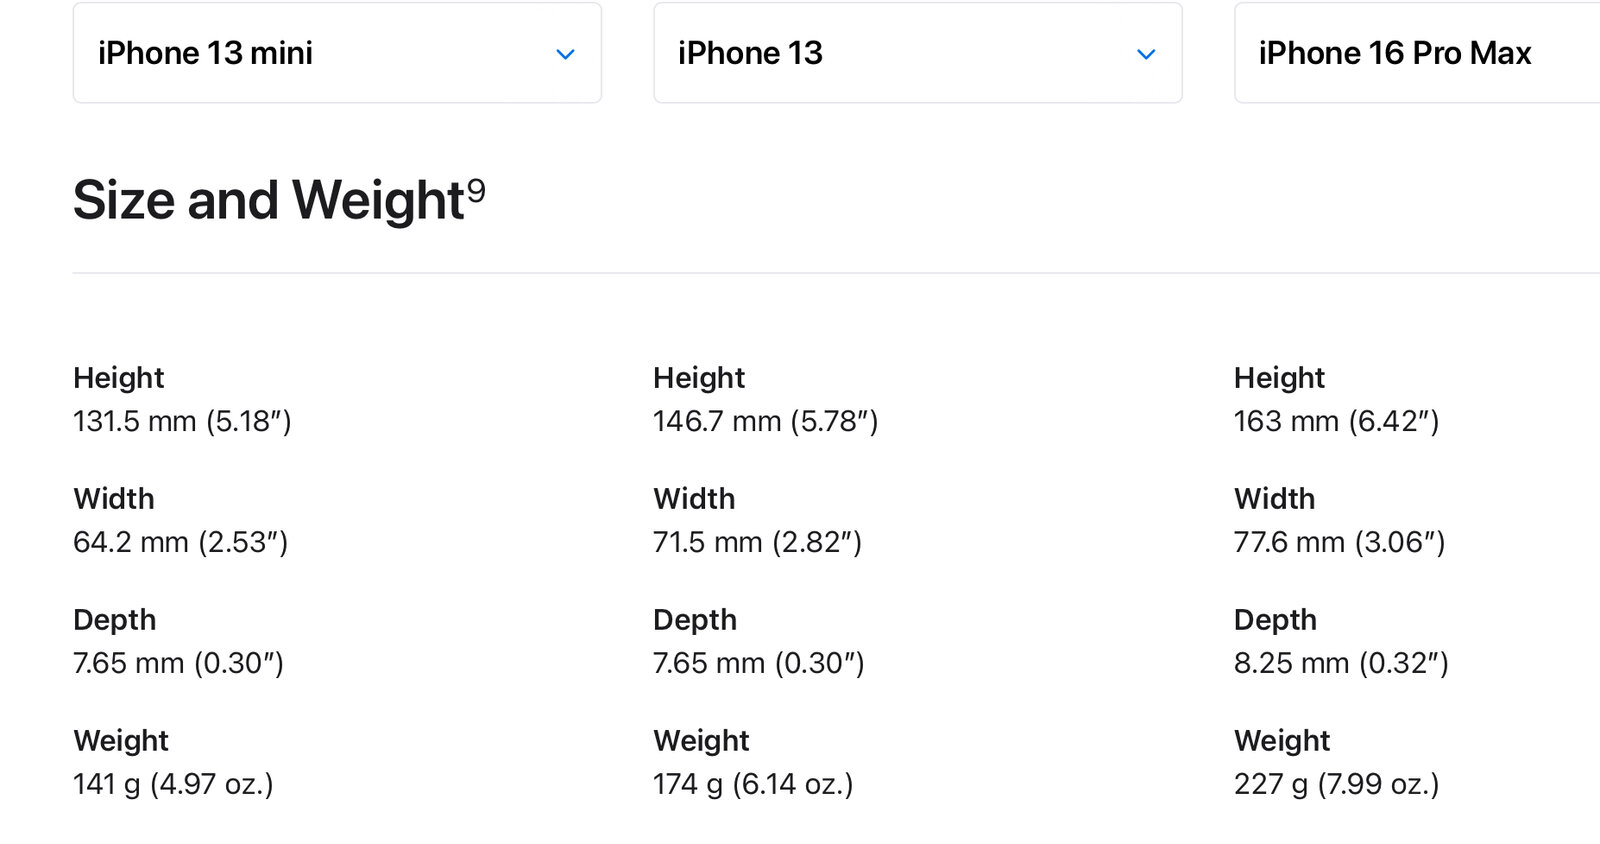Click the Weight label above 141 g

pyautogui.click(x=121, y=741)
